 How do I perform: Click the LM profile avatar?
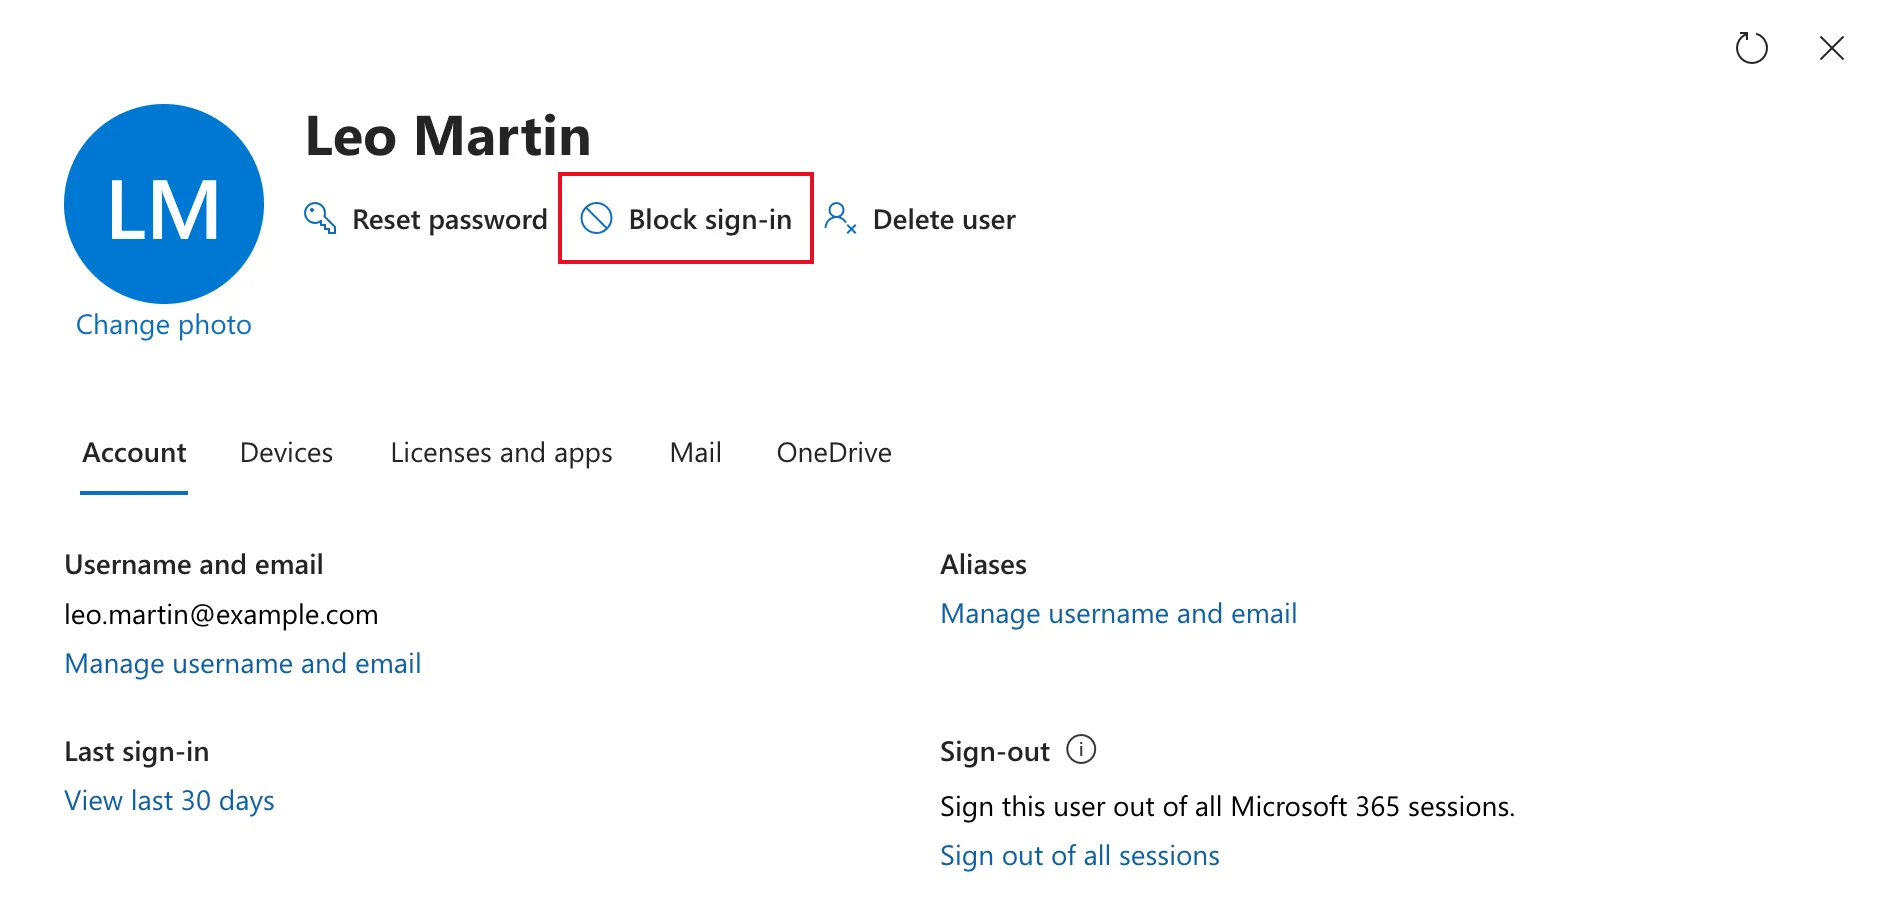(164, 204)
